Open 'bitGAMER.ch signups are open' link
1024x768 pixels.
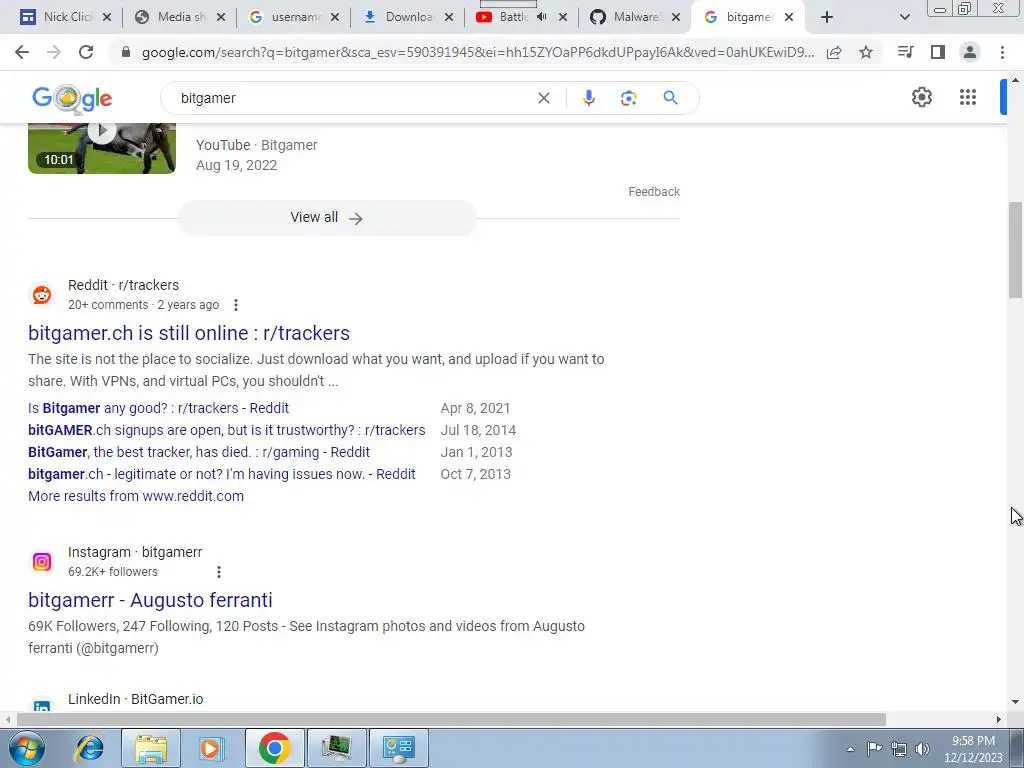tap(227, 430)
